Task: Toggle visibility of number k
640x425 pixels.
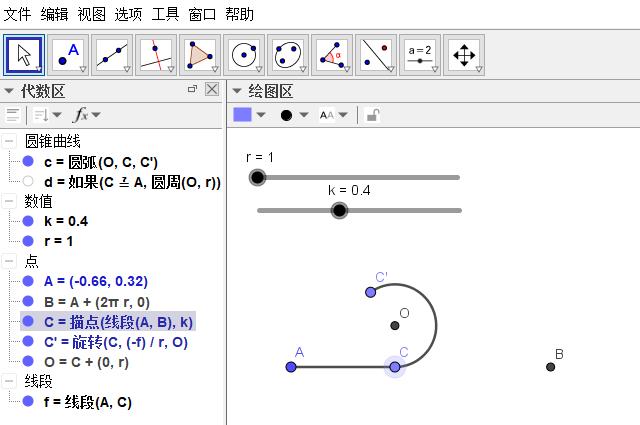Action: pyautogui.click(x=28, y=221)
